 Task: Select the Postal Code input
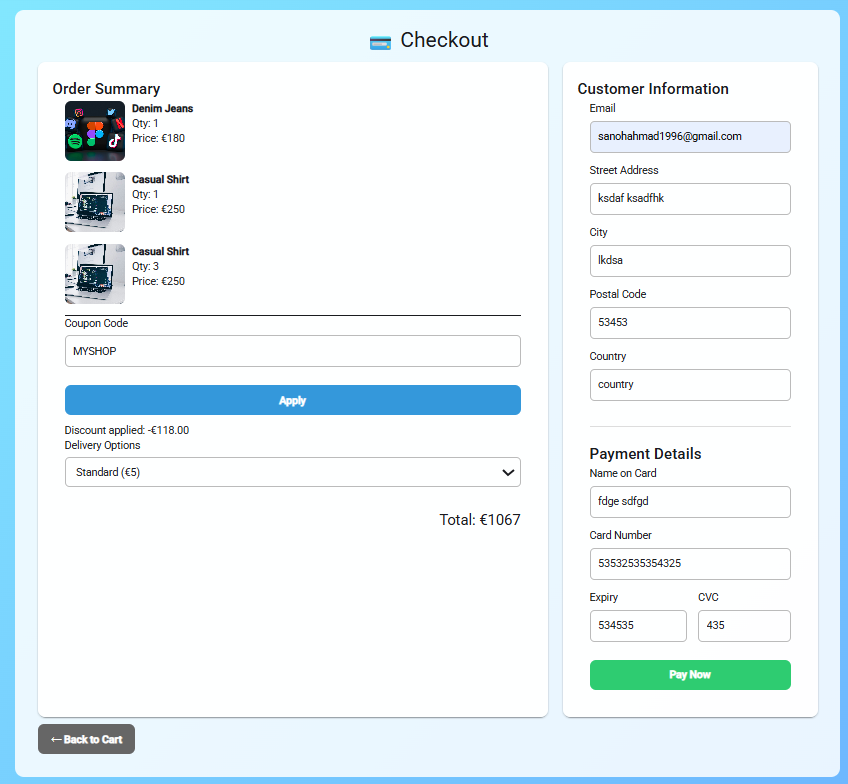(x=690, y=323)
